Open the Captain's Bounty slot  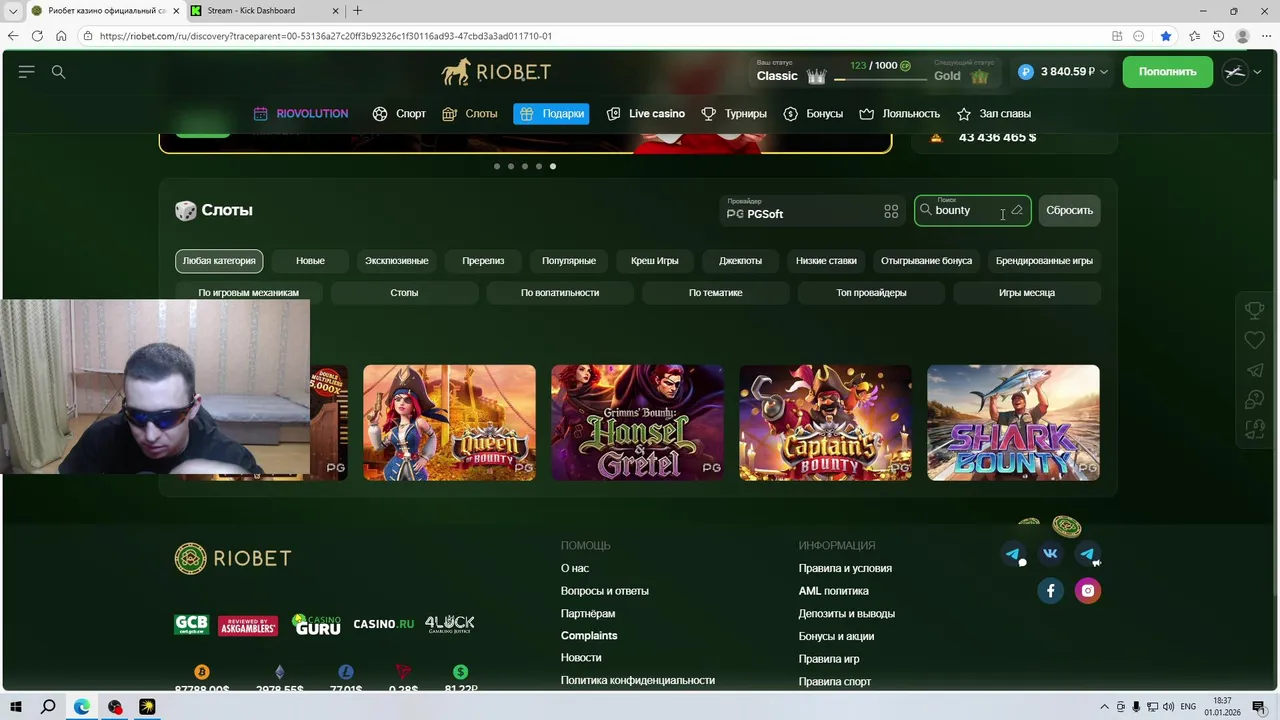(825, 423)
